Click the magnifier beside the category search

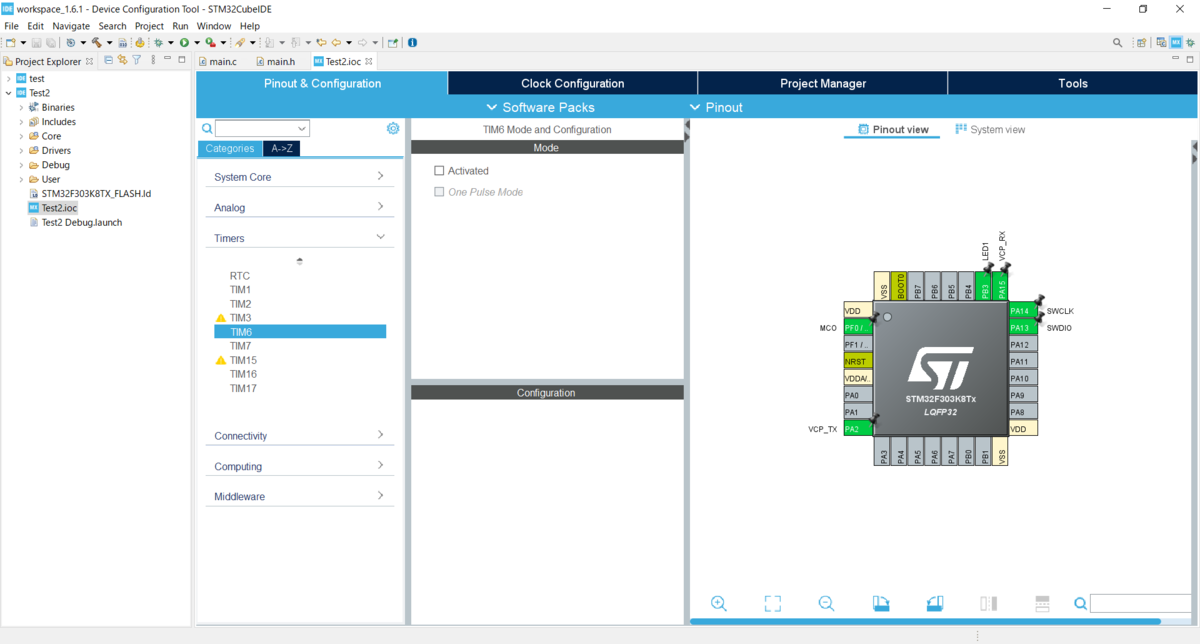[207, 128]
